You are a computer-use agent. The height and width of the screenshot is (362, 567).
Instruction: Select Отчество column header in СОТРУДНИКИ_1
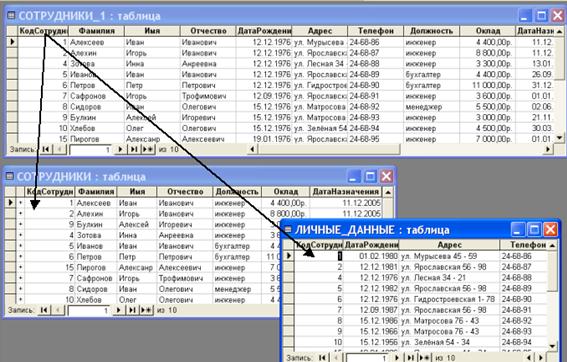point(208,31)
